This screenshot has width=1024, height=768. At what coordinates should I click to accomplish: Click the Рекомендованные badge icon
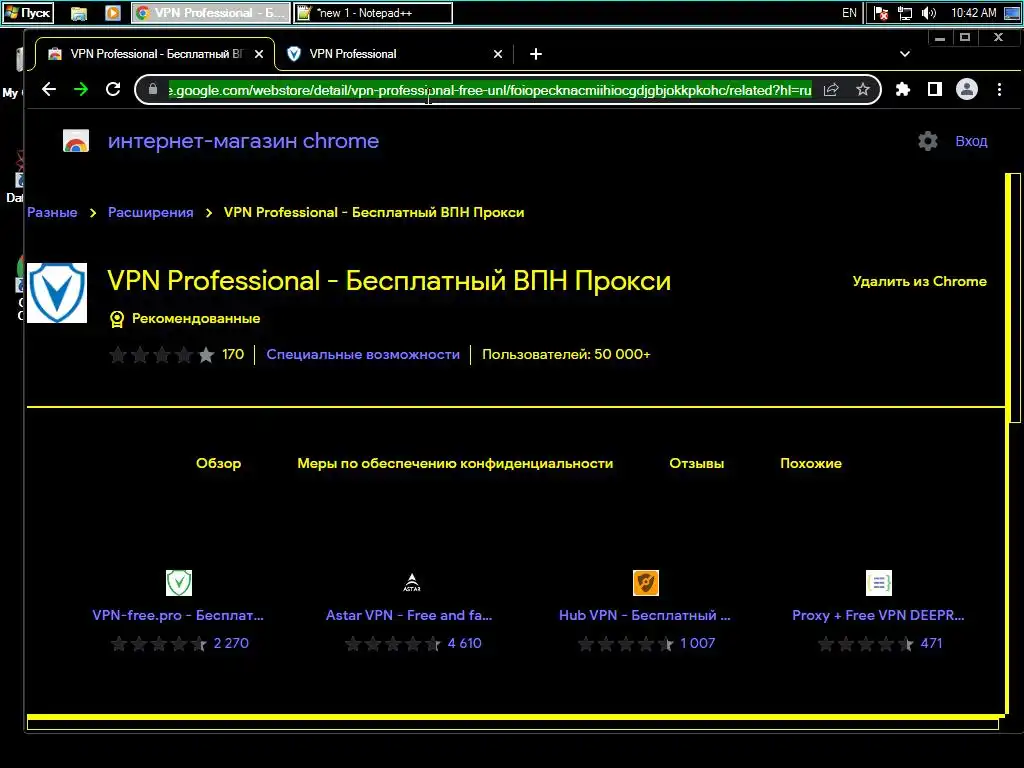117,319
